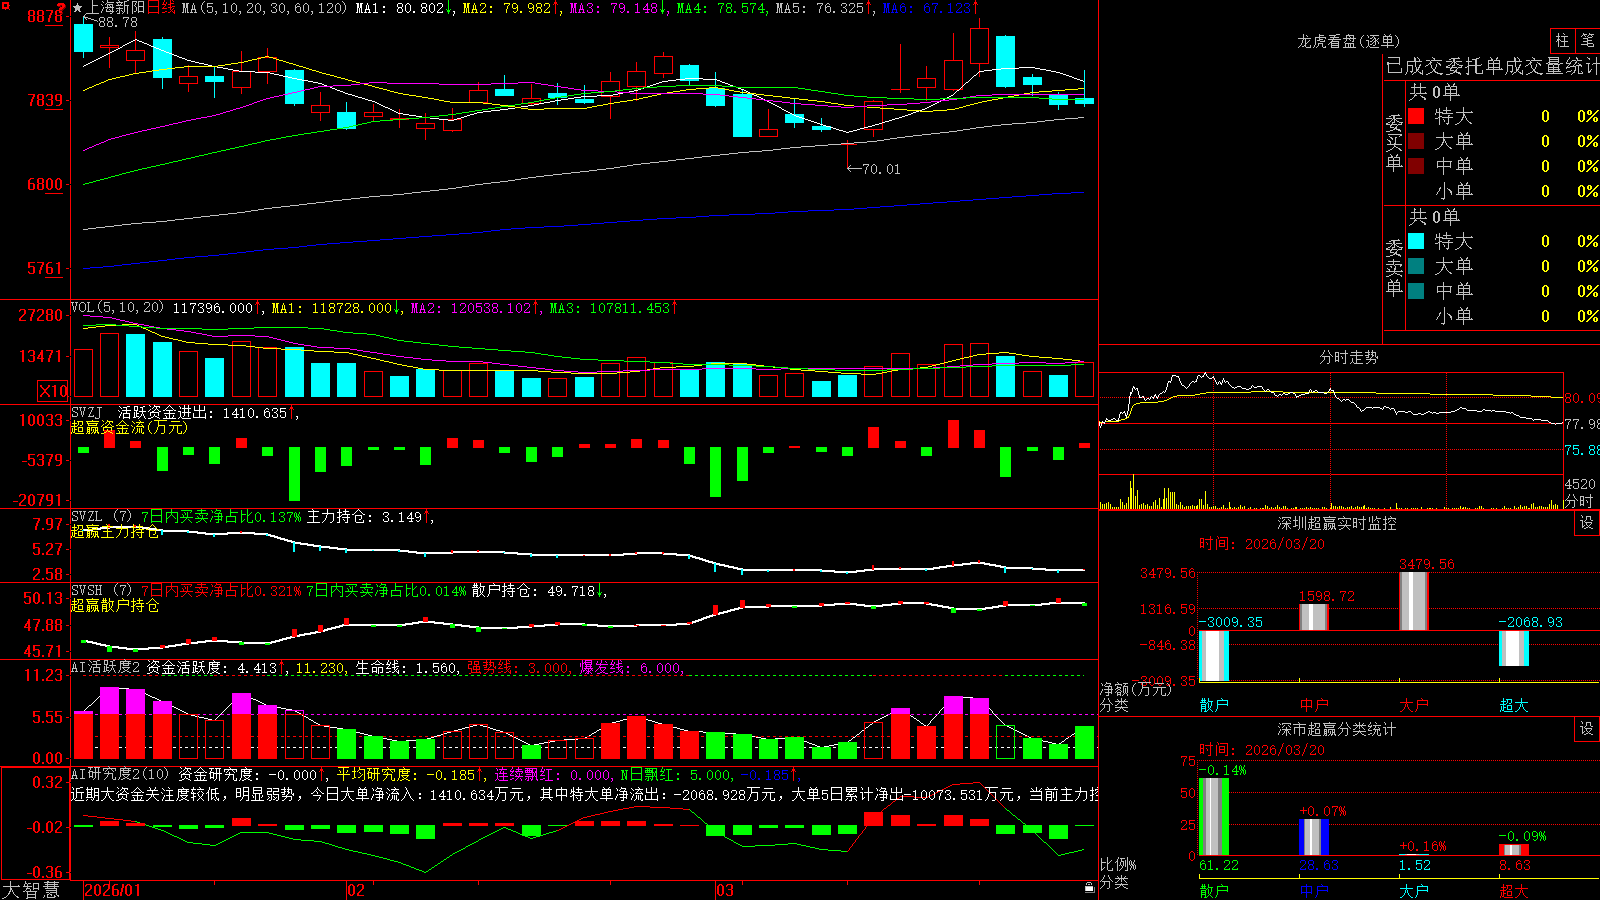Click the 03 month marker on the timeline
Viewport: 1600px width, 900px height.
coord(725,890)
